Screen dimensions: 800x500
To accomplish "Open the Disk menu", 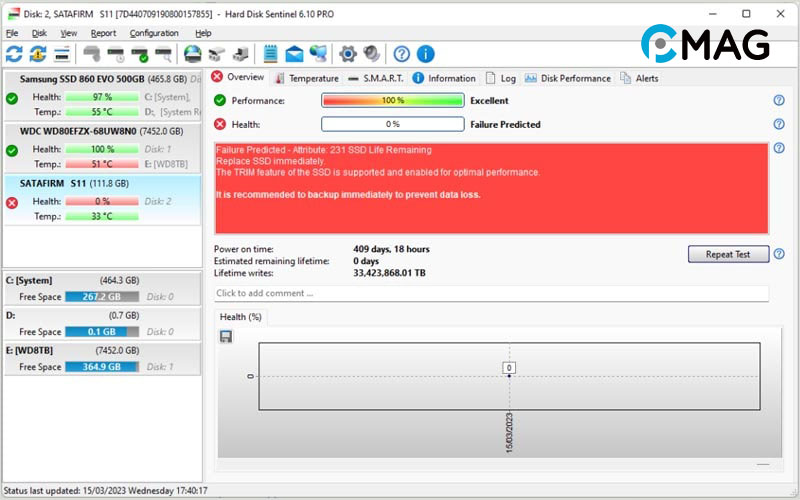I will pyautogui.click(x=39, y=33).
